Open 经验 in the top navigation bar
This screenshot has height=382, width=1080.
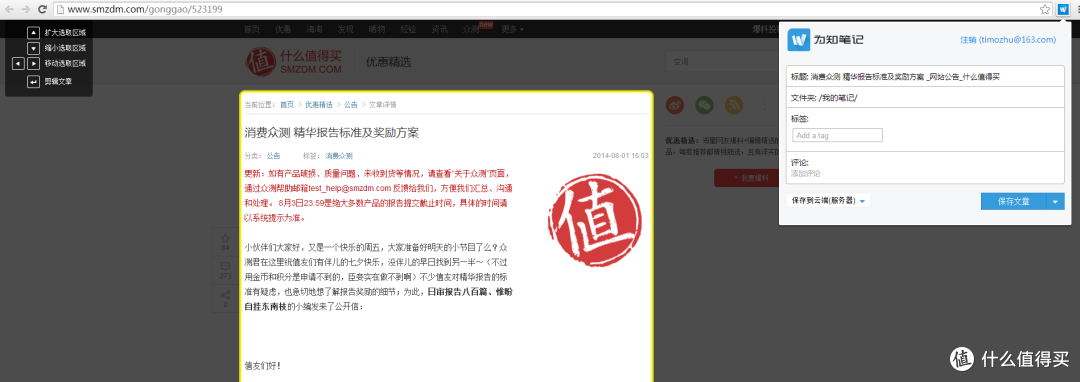(408, 30)
